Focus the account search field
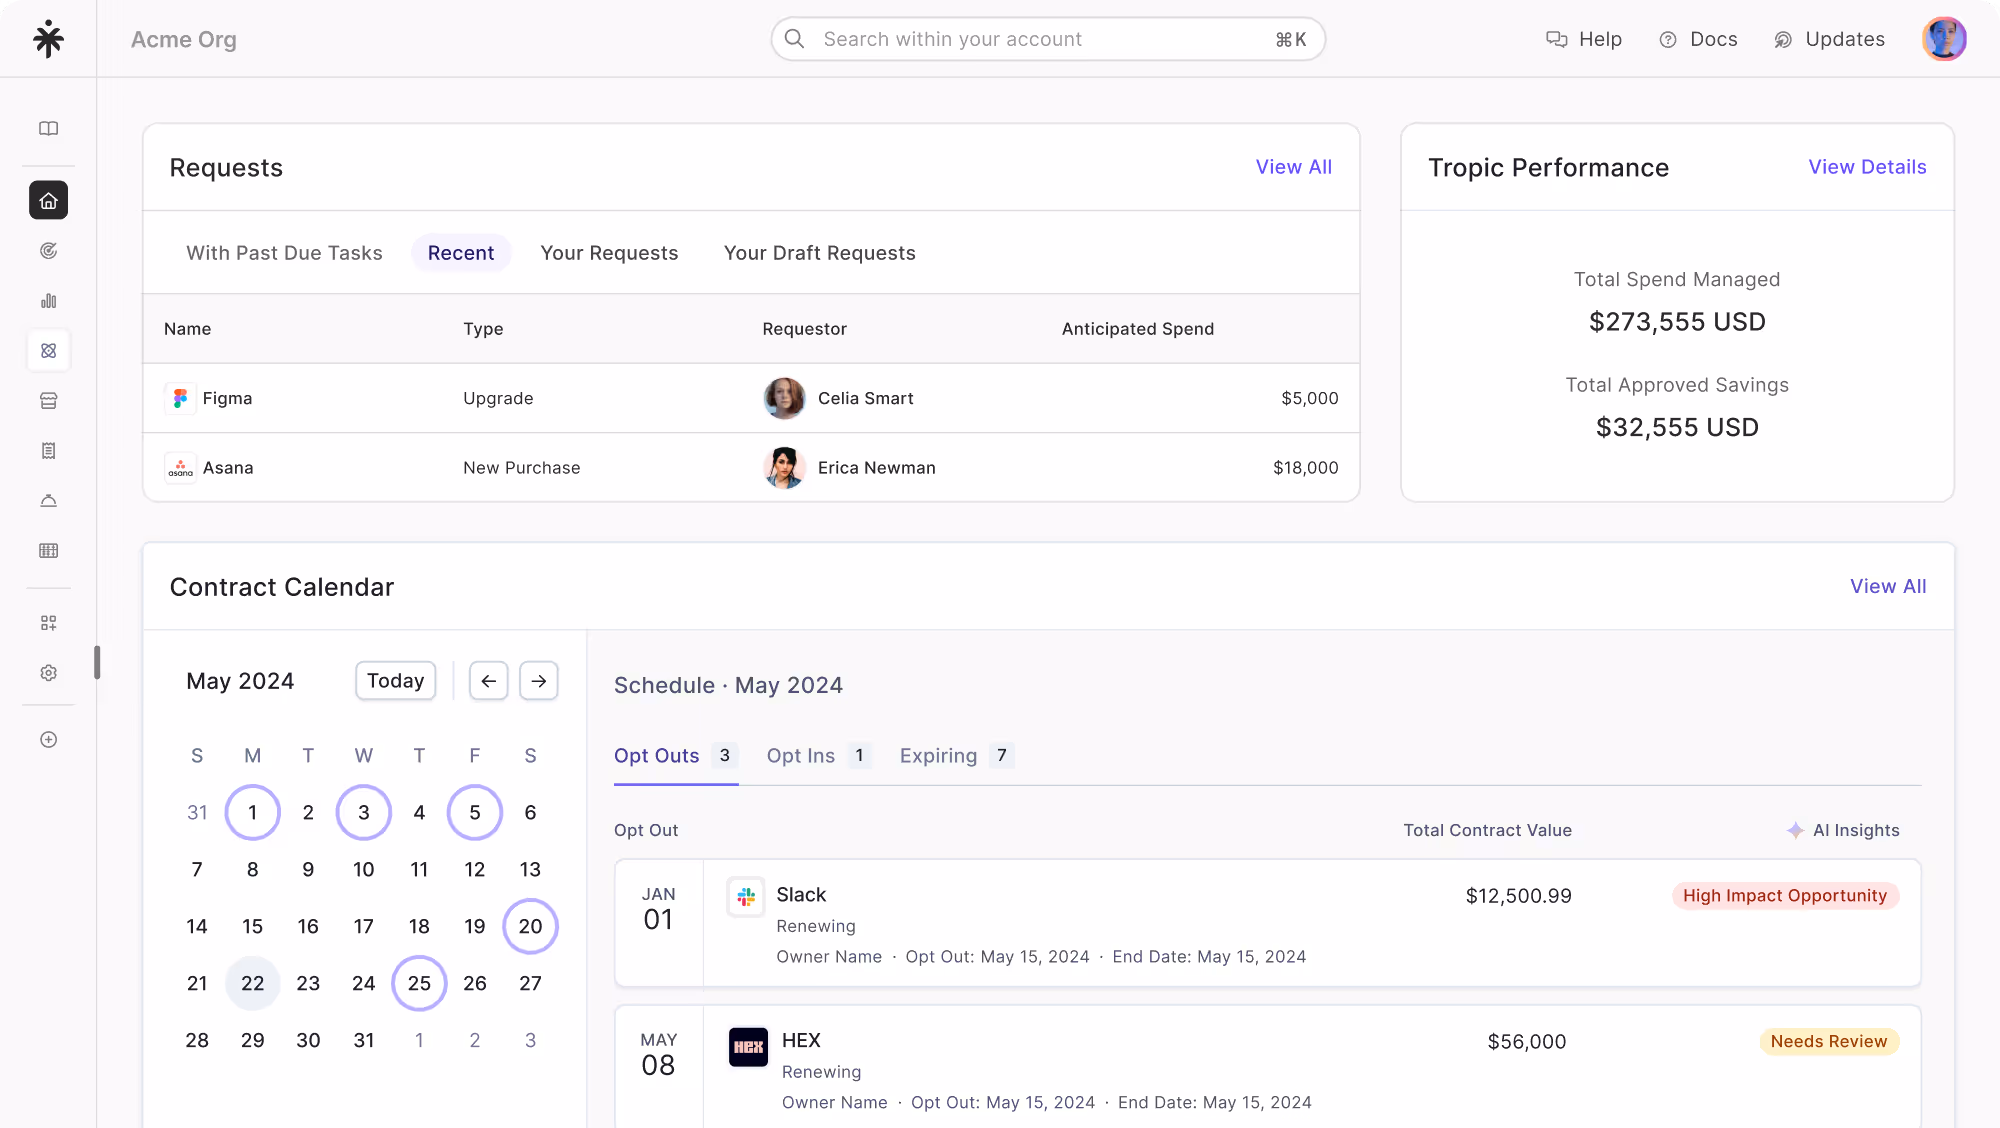 coord(1046,39)
